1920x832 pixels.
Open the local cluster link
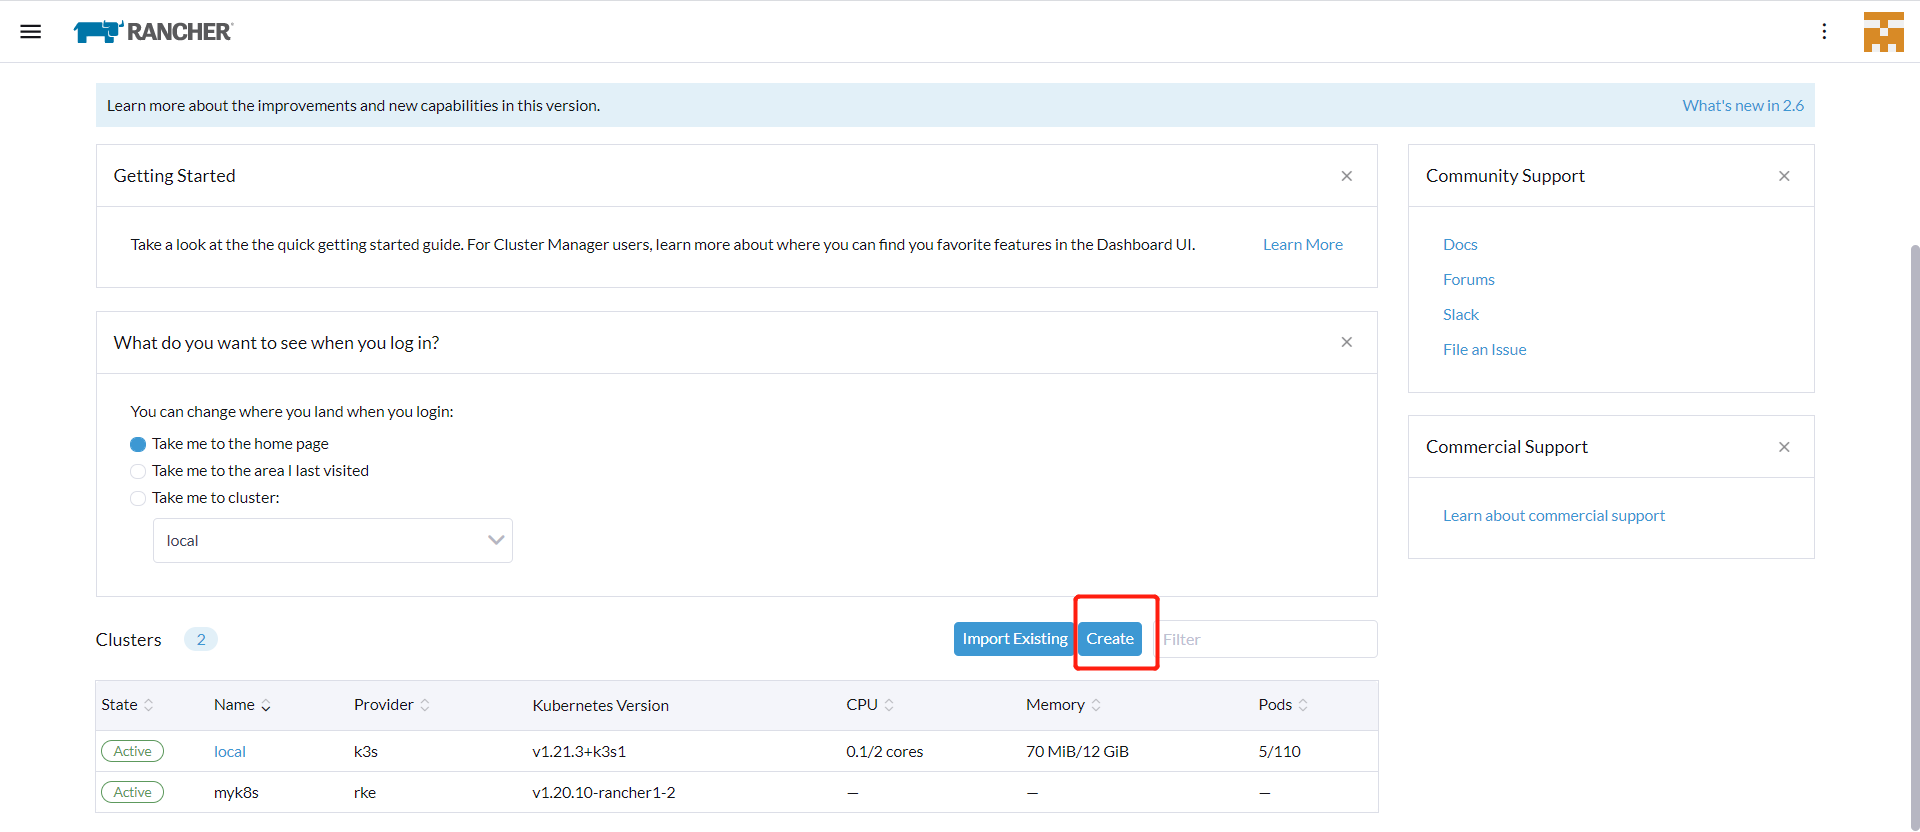tap(229, 752)
